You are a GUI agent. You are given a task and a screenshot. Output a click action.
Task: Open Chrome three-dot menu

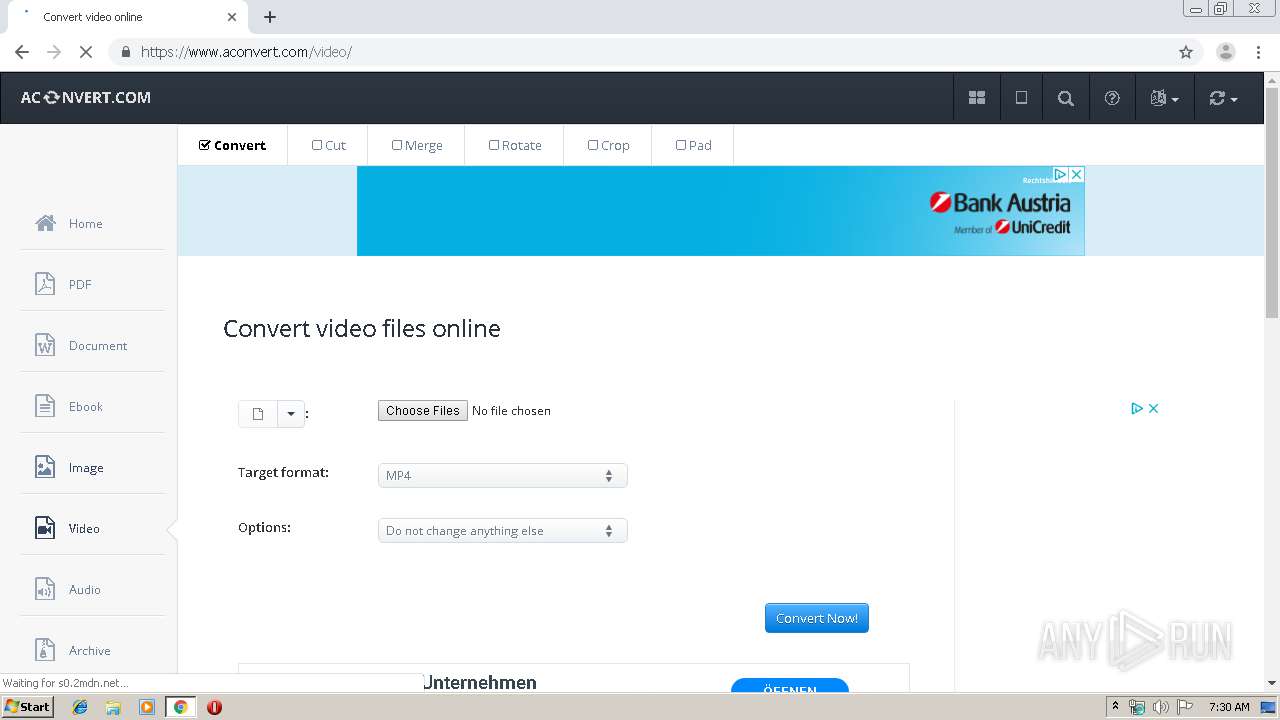[1258, 52]
